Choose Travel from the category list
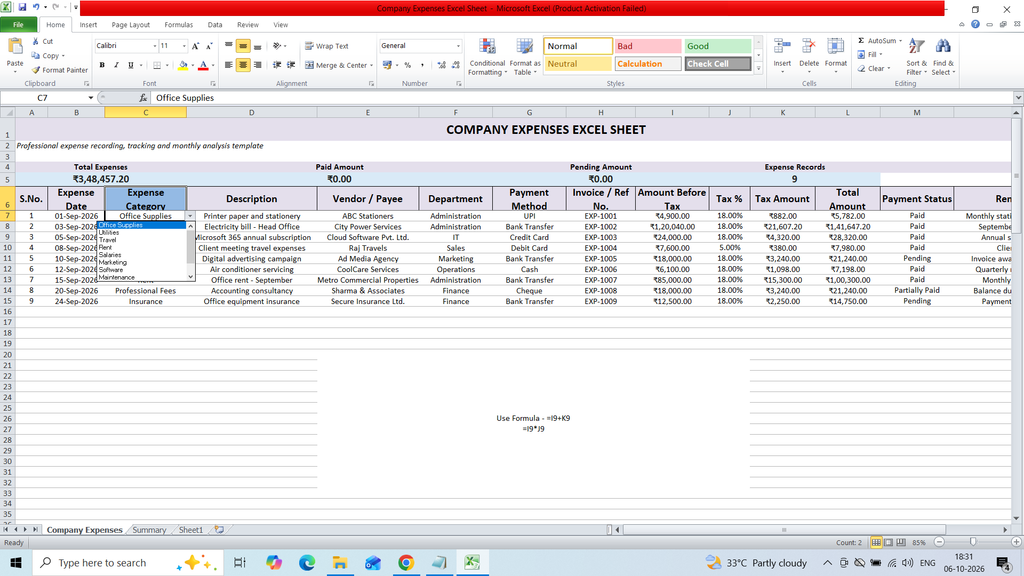1024x576 pixels. pyautogui.click(x=108, y=240)
